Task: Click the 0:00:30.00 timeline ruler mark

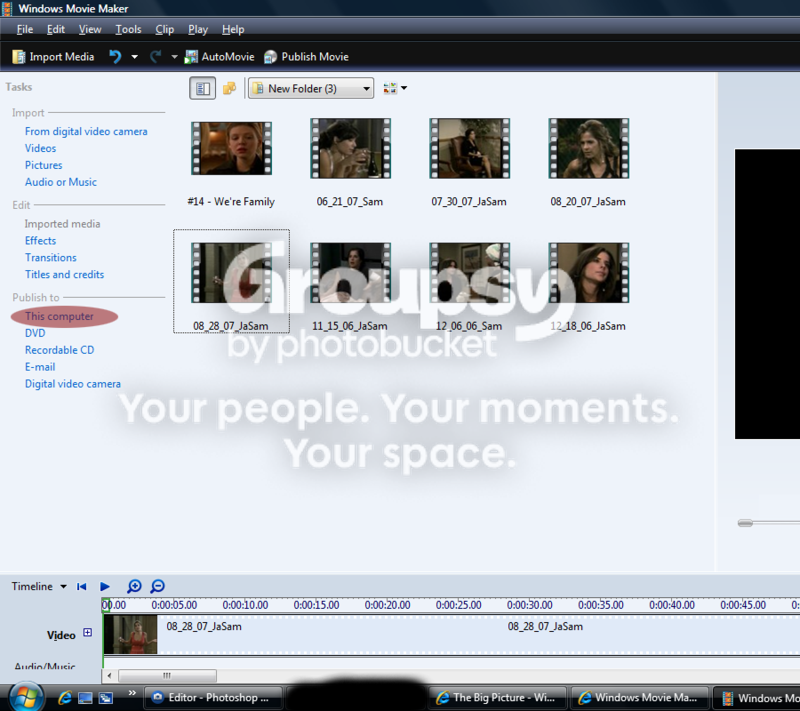Action: point(529,605)
